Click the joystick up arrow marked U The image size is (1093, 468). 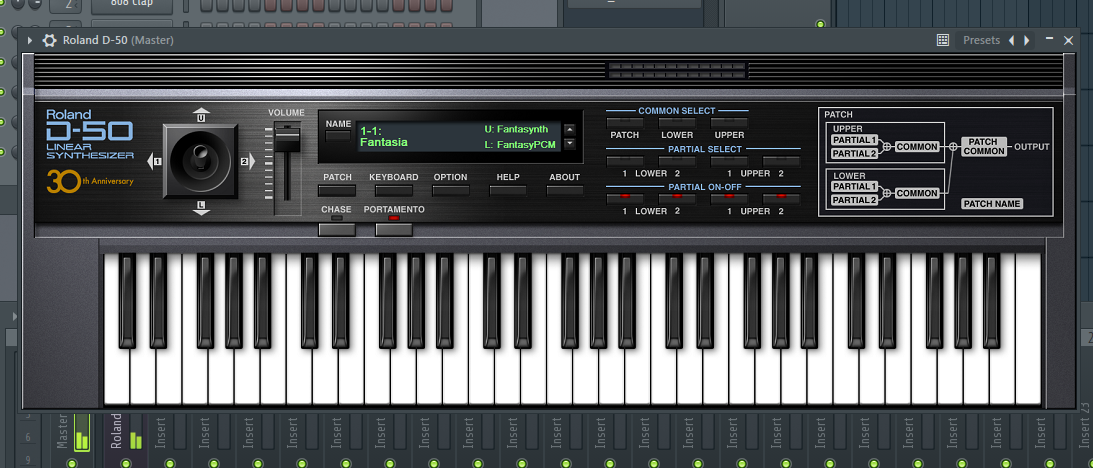pos(201,114)
